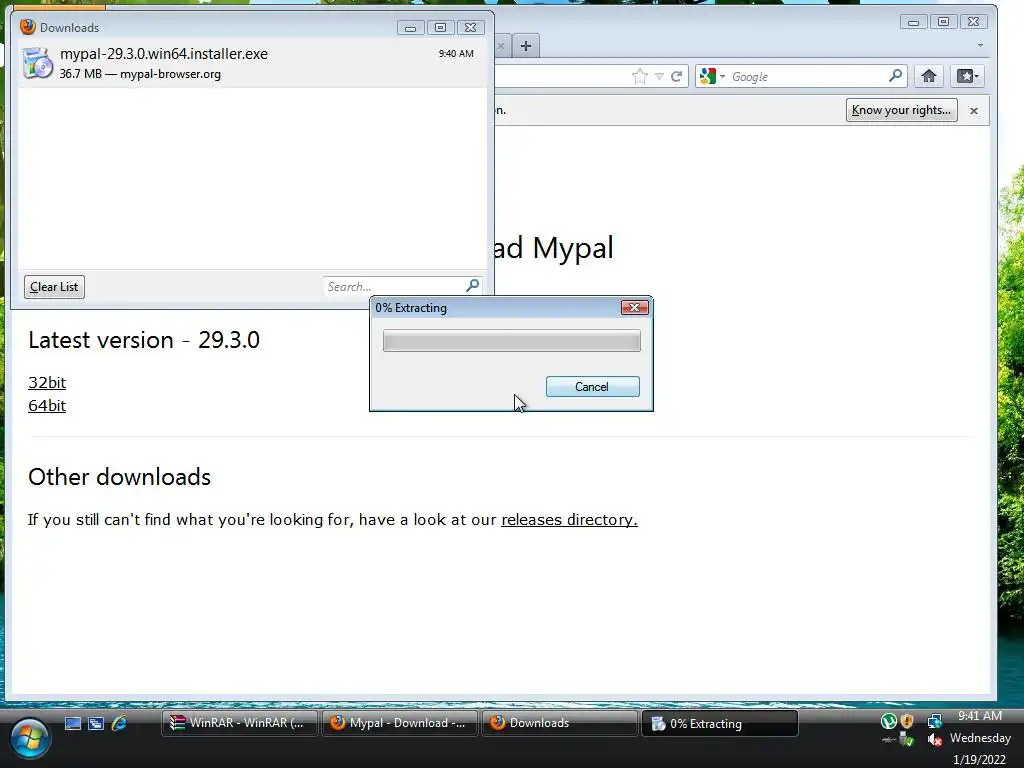1024x768 pixels.
Task: Click the muted volume tray icon
Action: pyautogui.click(x=935, y=740)
